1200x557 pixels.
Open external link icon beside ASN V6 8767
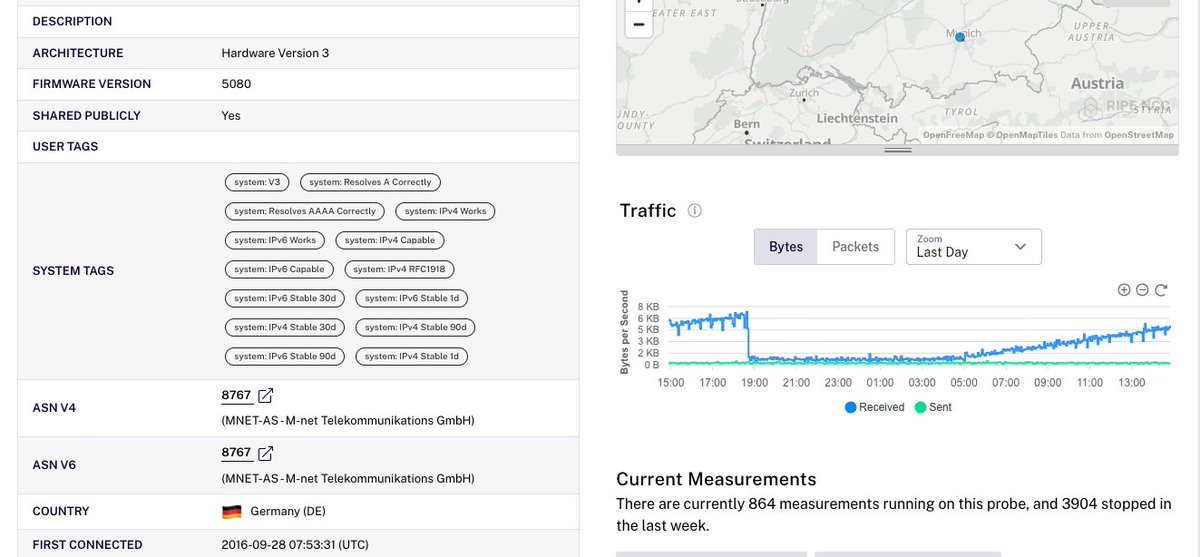click(x=265, y=454)
